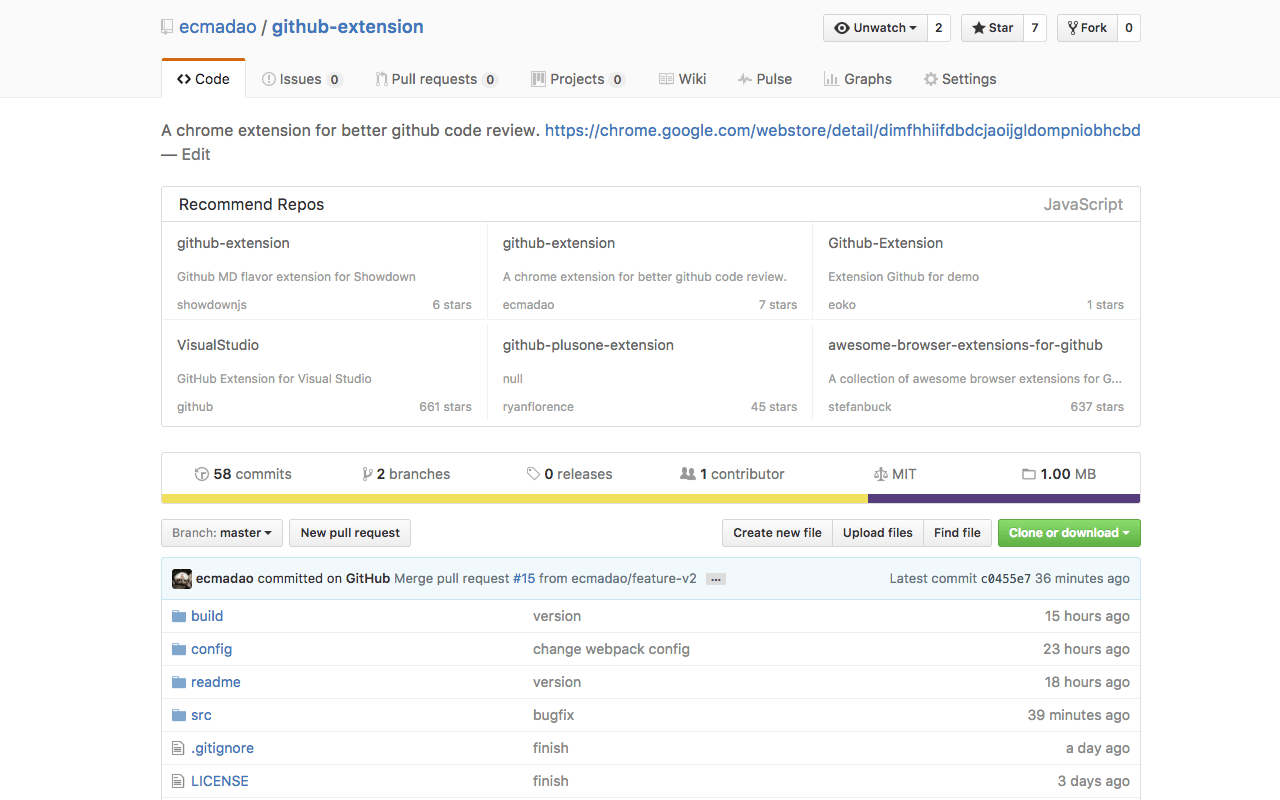Click the issues circle icon in tab bar
This screenshot has width=1280, height=800.
pyautogui.click(x=269, y=79)
